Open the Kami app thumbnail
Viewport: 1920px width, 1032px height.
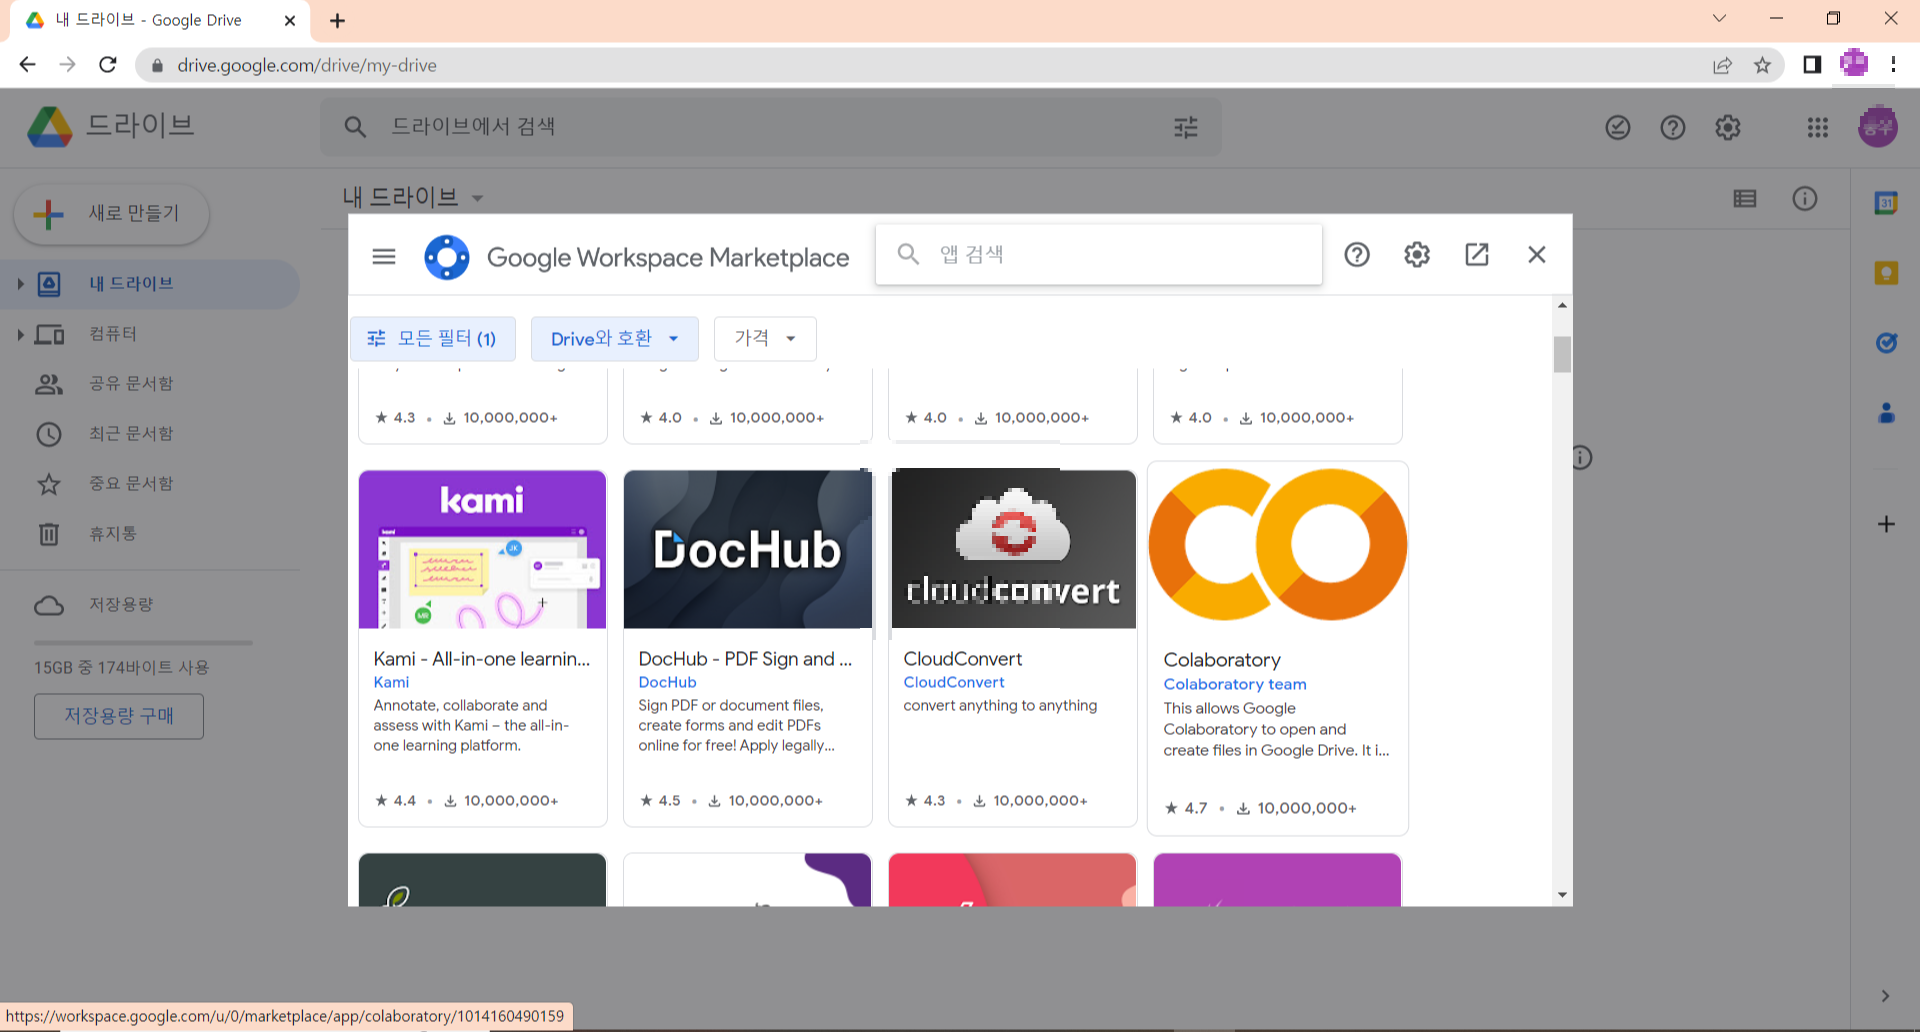pos(483,549)
